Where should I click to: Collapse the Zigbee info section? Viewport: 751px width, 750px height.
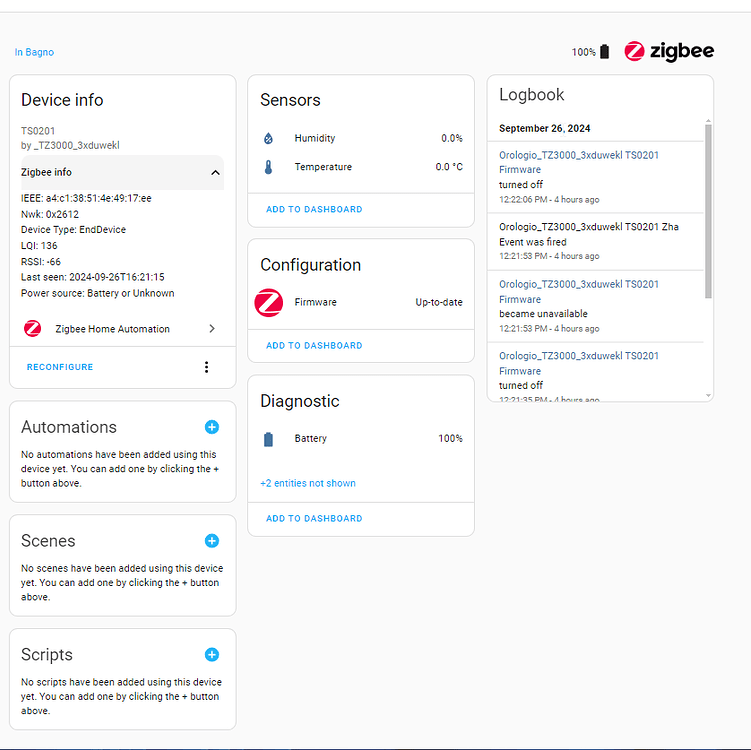click(x=215, y=173)
